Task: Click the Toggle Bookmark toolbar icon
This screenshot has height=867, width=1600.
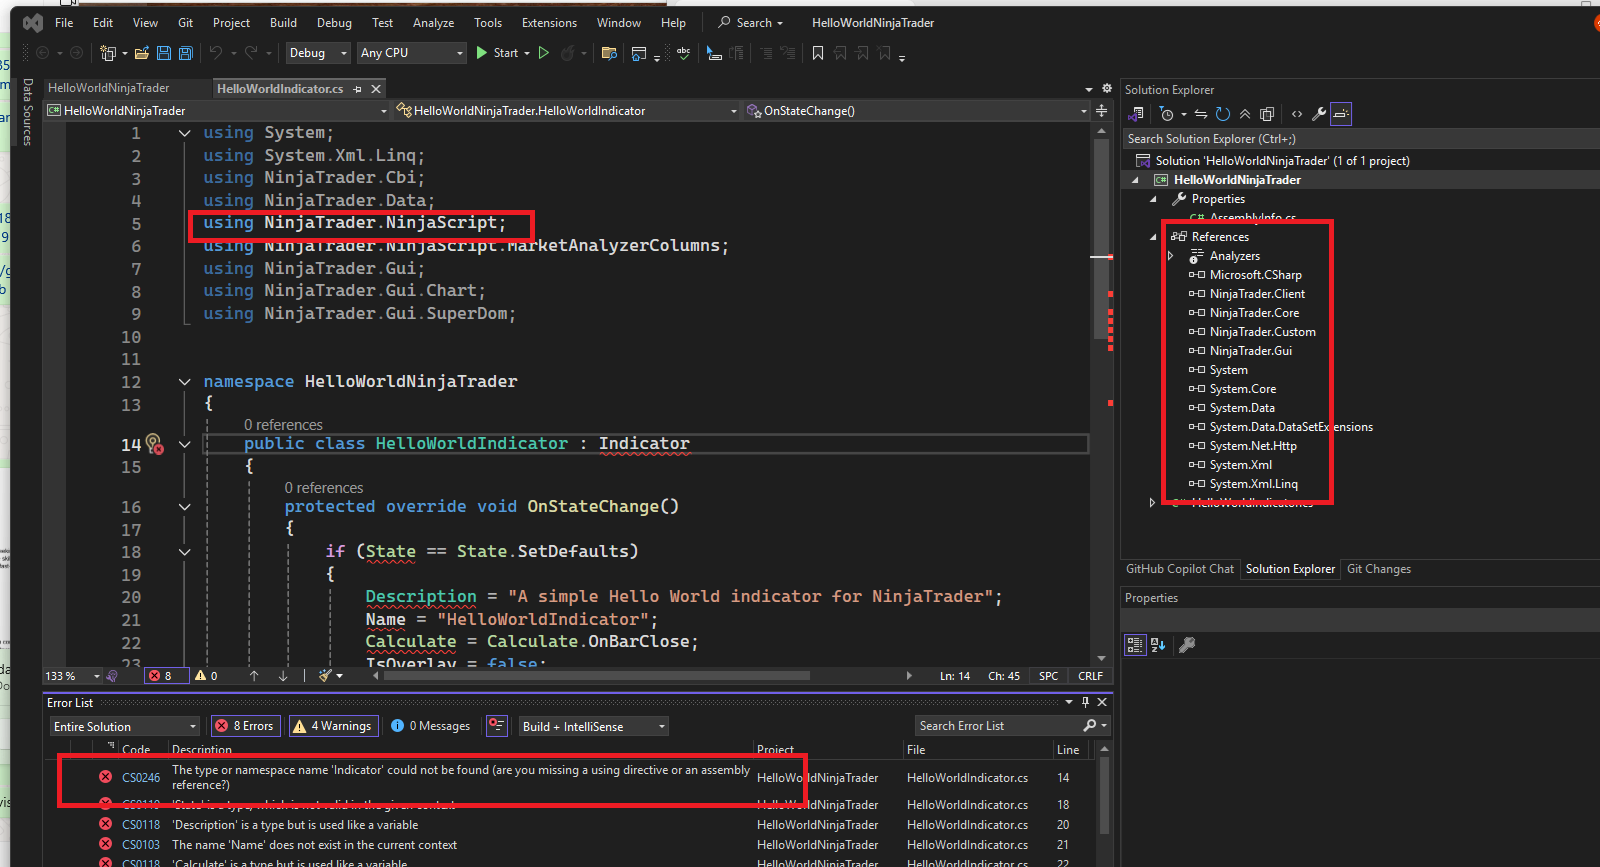Action: click(x=818, y=53)
